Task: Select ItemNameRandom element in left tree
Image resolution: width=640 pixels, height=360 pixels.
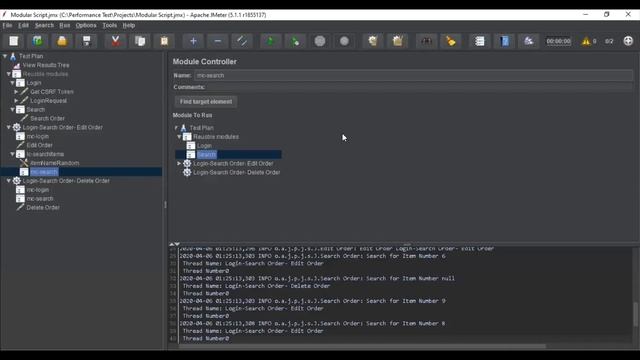Action: point(55,163)
